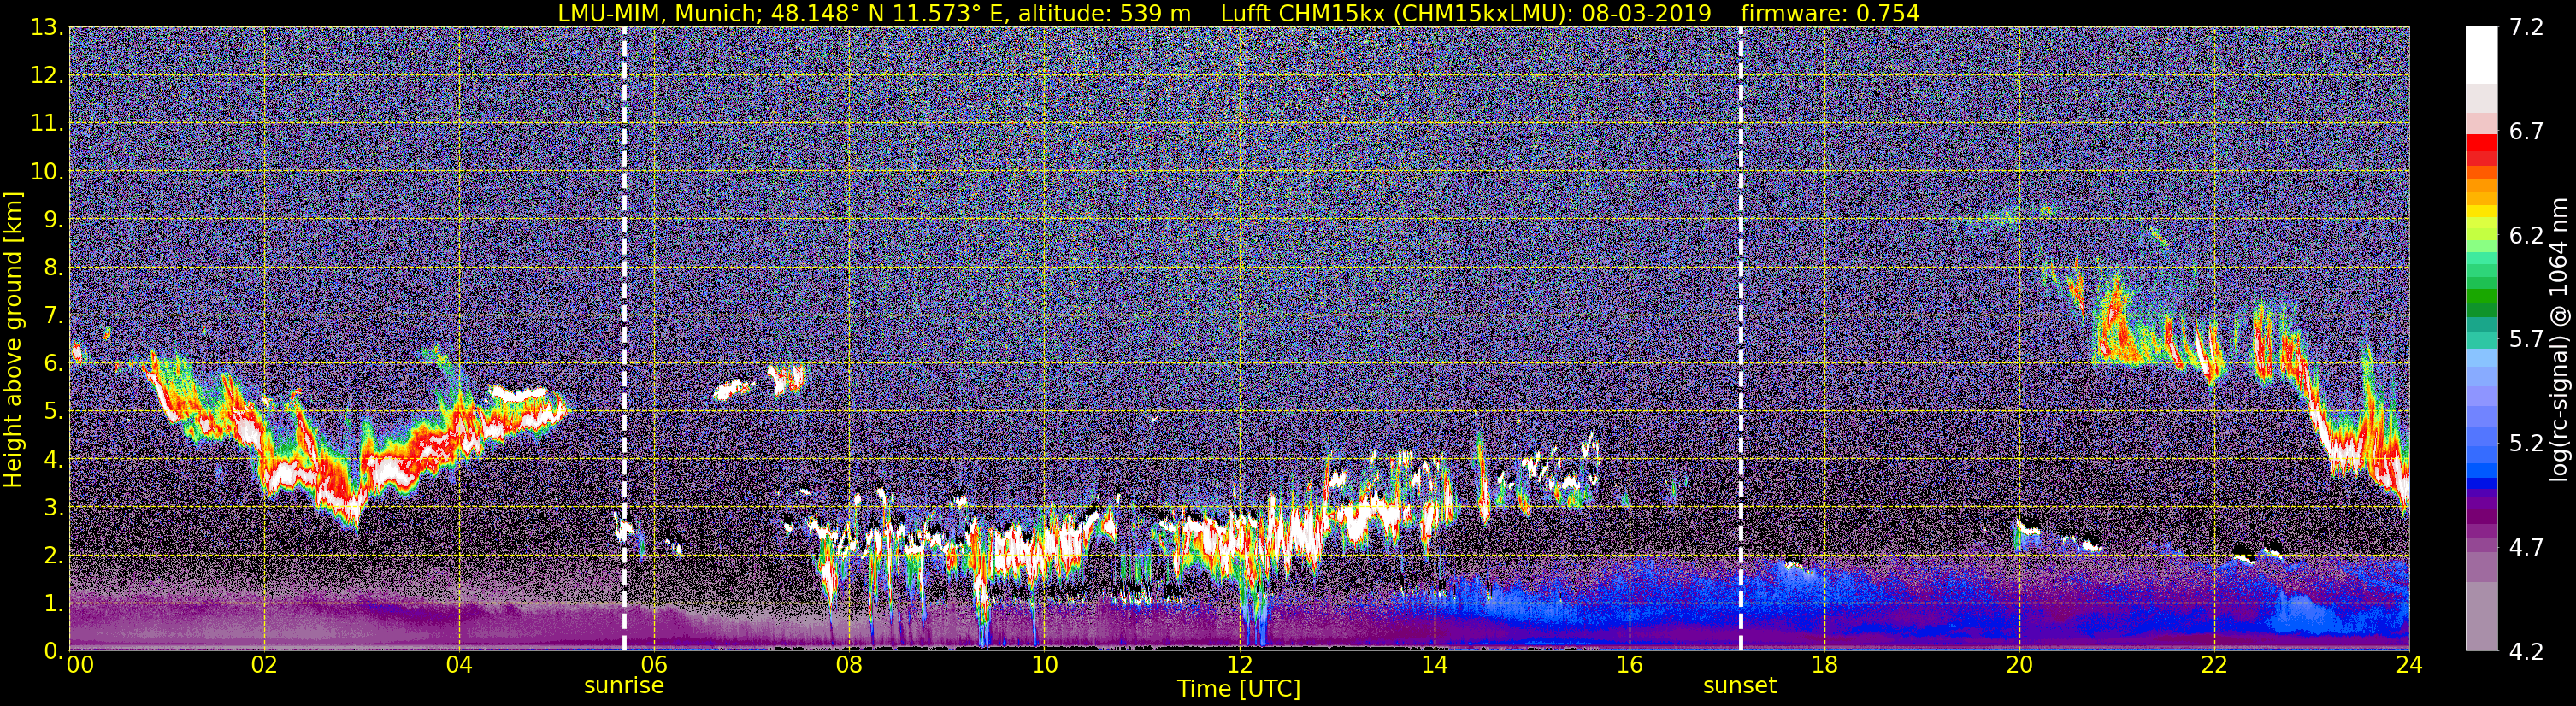The height and width of the screenshot is (706, 2576).
Task: Click the 10. label on height axis
Action: (x=47, y=172)
